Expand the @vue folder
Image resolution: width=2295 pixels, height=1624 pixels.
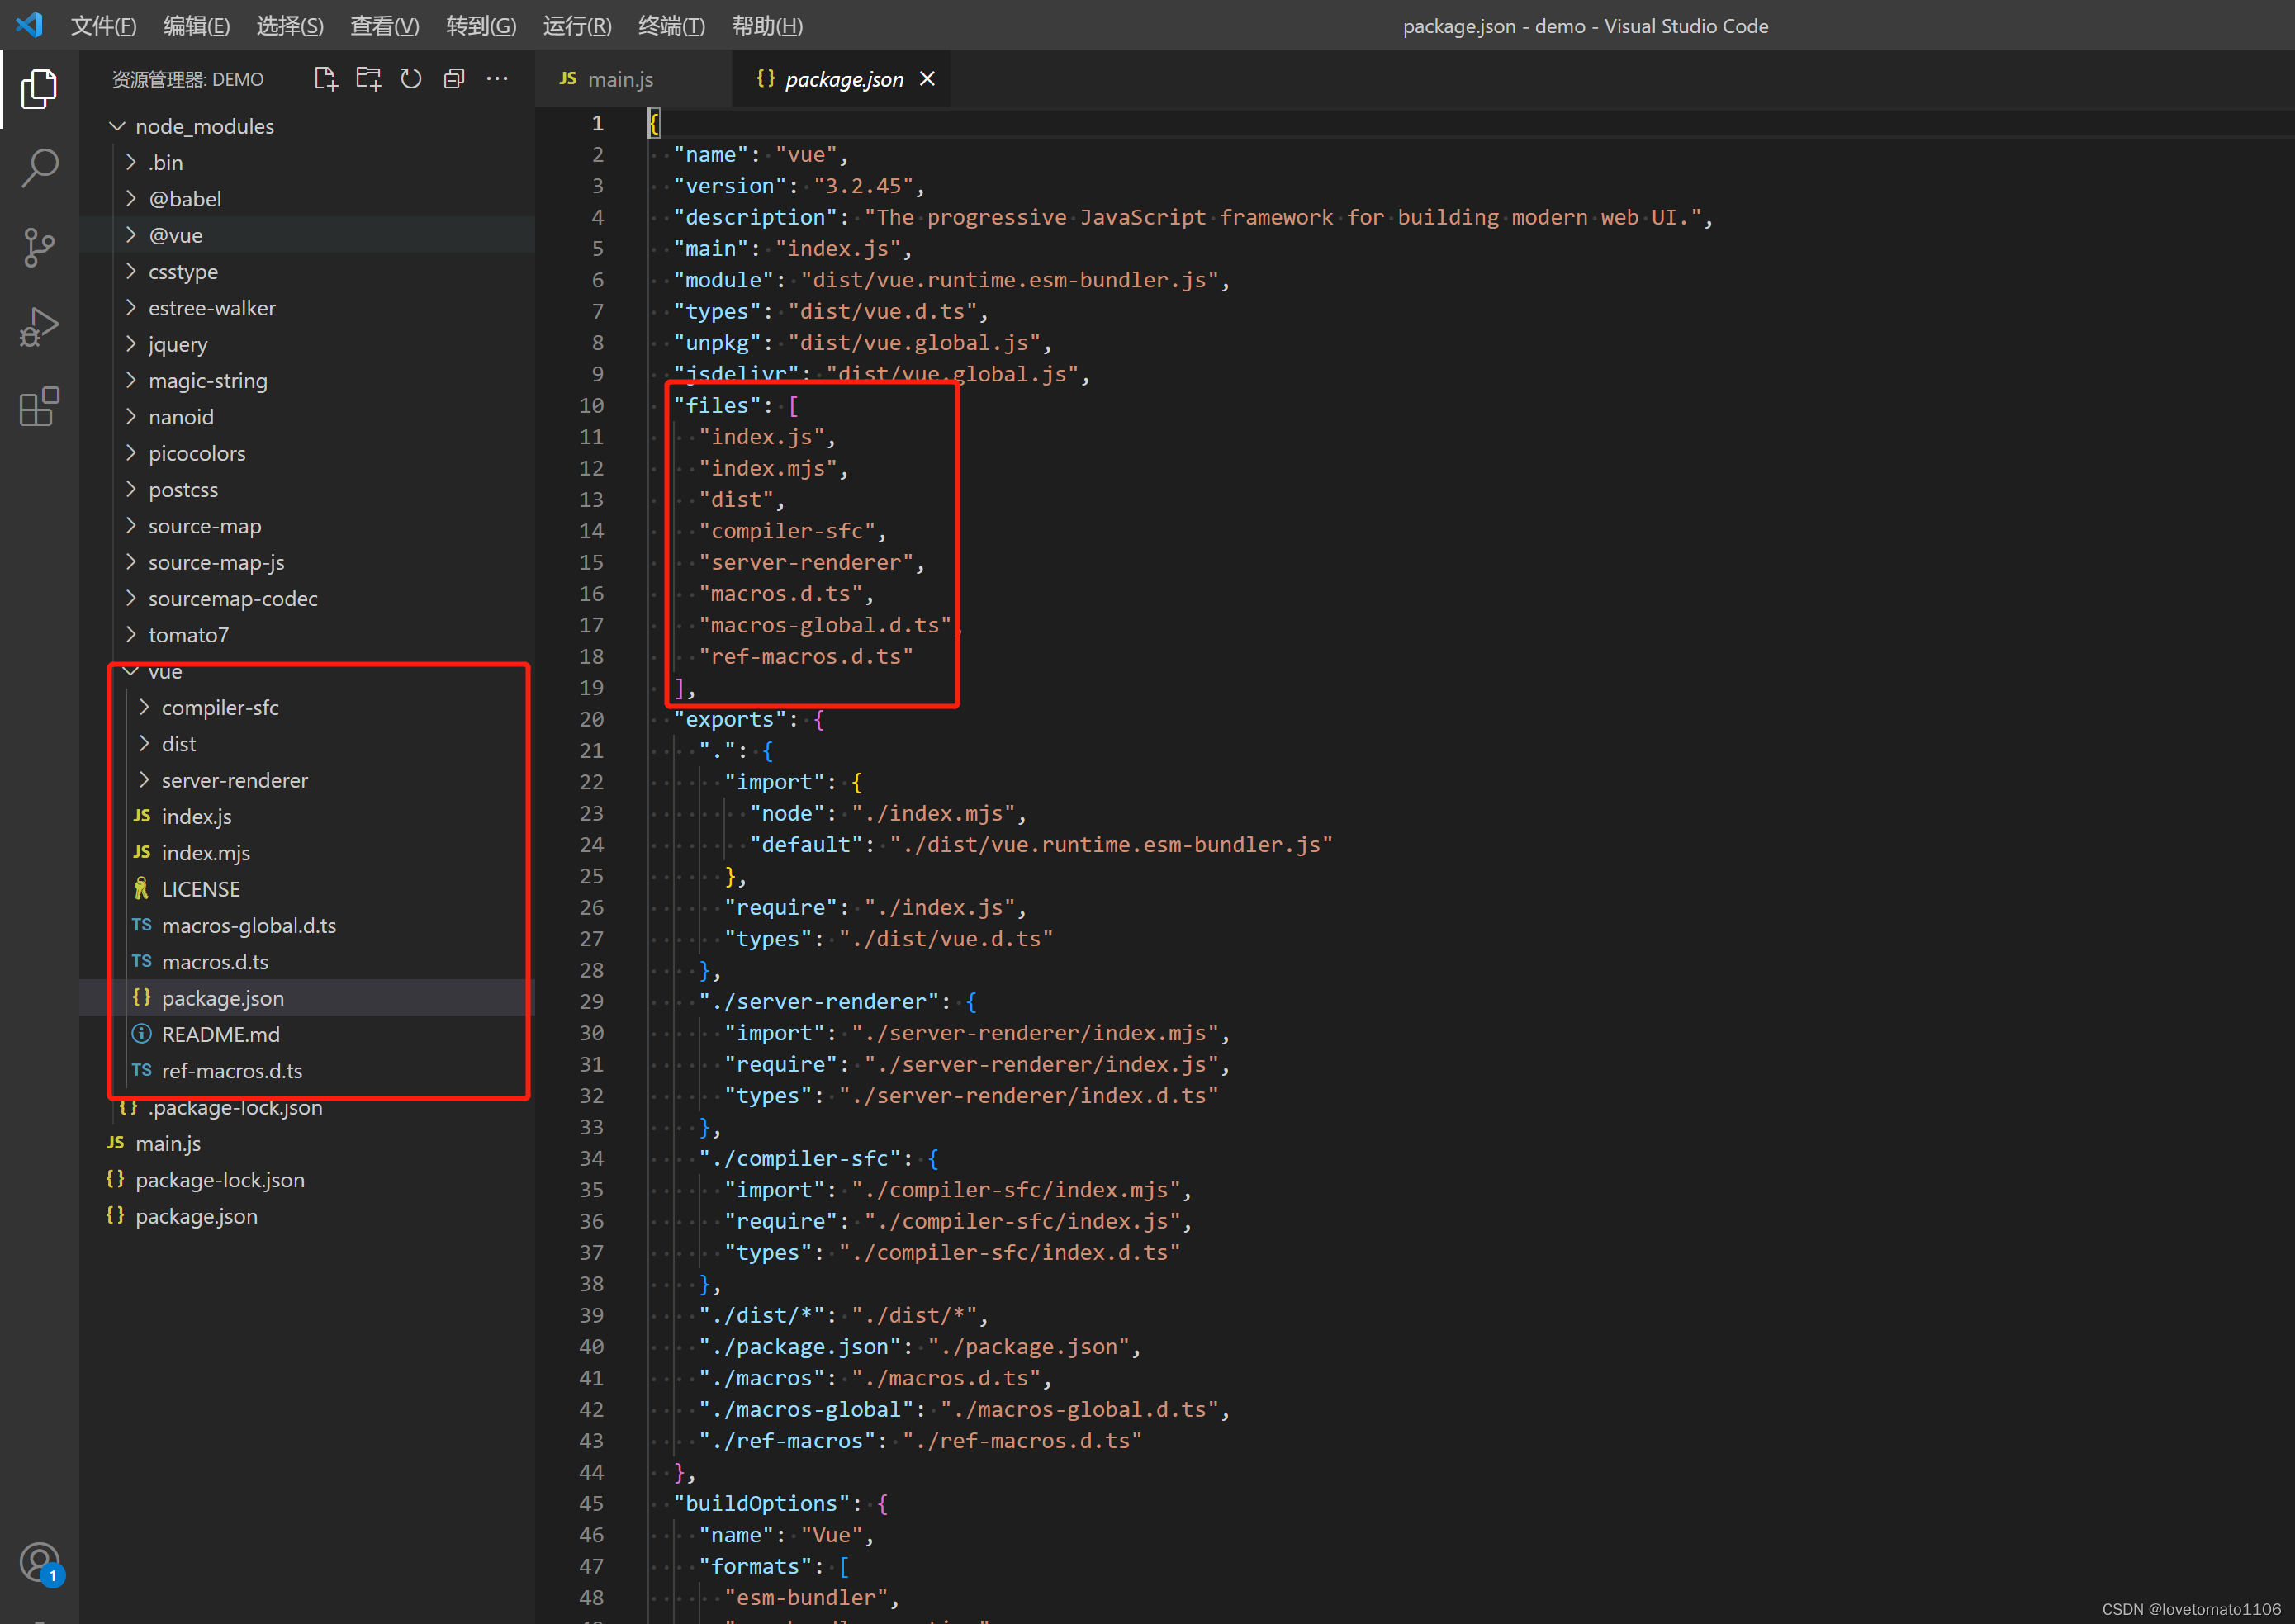(307, 235)
